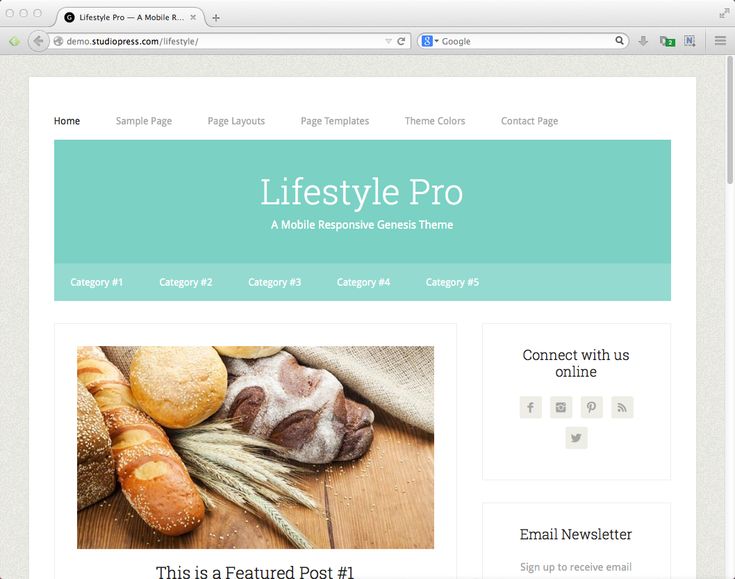Open the downloads arrow icon
Screen dimensions: 735x579
tap(643, 41)
